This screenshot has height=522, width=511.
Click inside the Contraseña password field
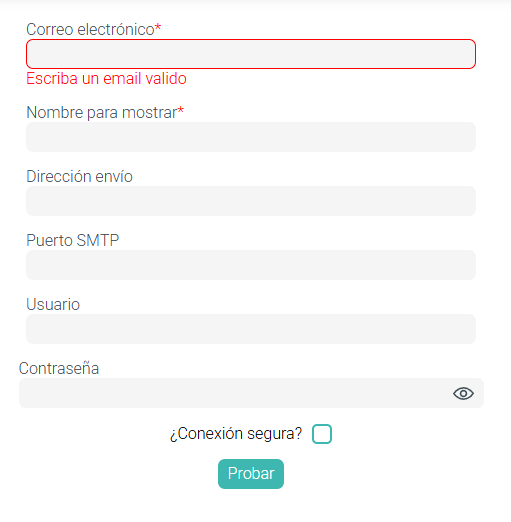point(233,393)
